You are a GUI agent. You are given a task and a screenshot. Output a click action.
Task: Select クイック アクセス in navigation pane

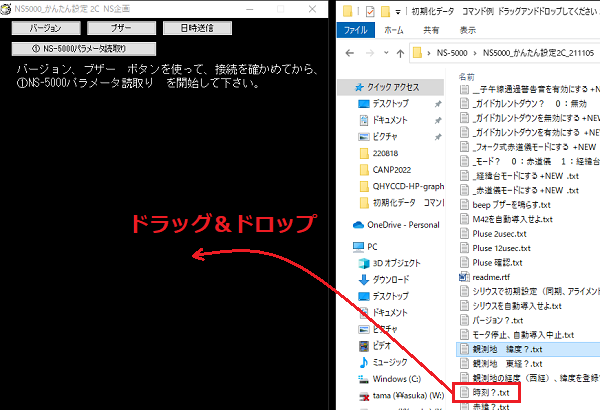(x=390, y=87)
